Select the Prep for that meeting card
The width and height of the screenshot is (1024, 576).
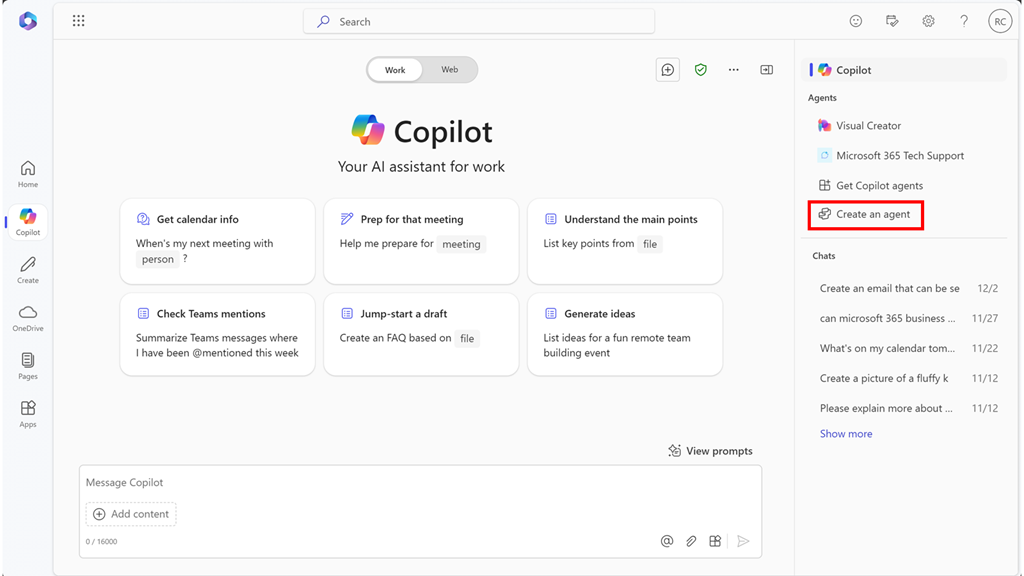421,240
